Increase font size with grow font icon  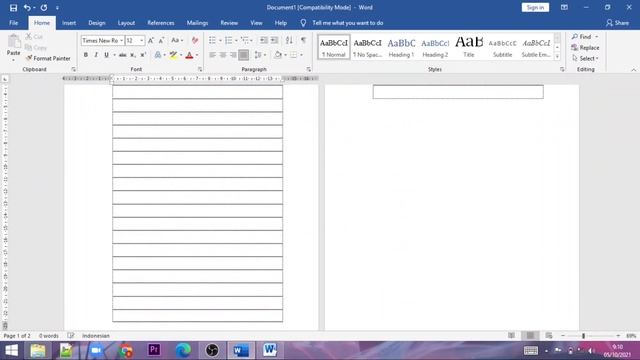point(151,40)
